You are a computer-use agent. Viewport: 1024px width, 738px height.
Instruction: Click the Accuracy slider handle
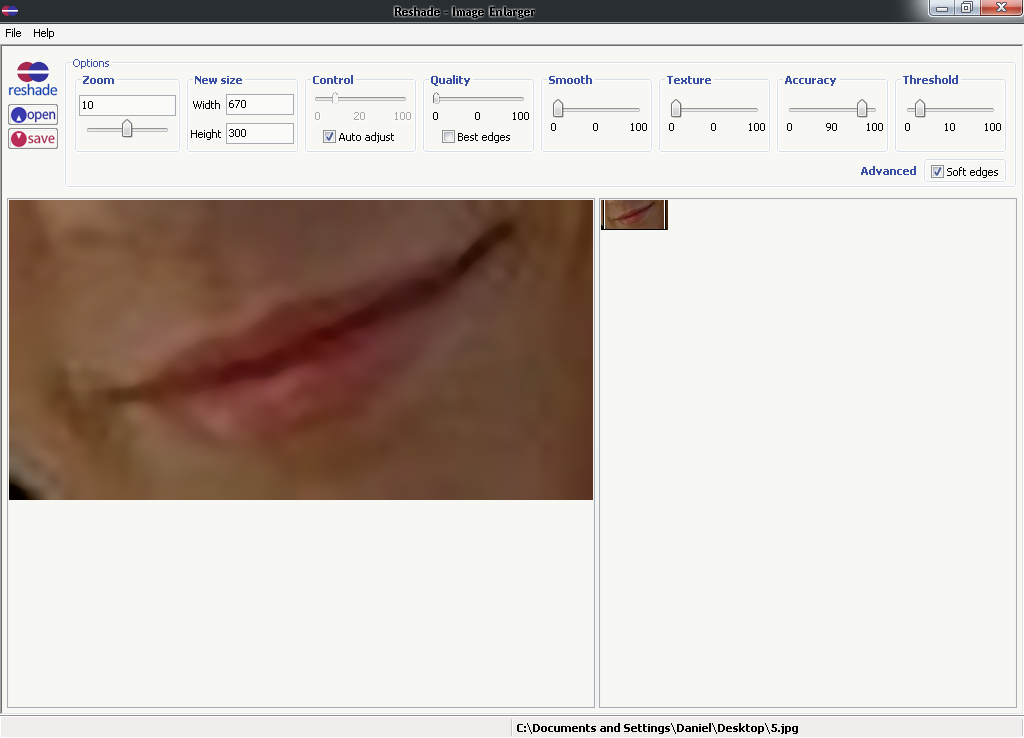pyautogui.click(x=862, y=108)
